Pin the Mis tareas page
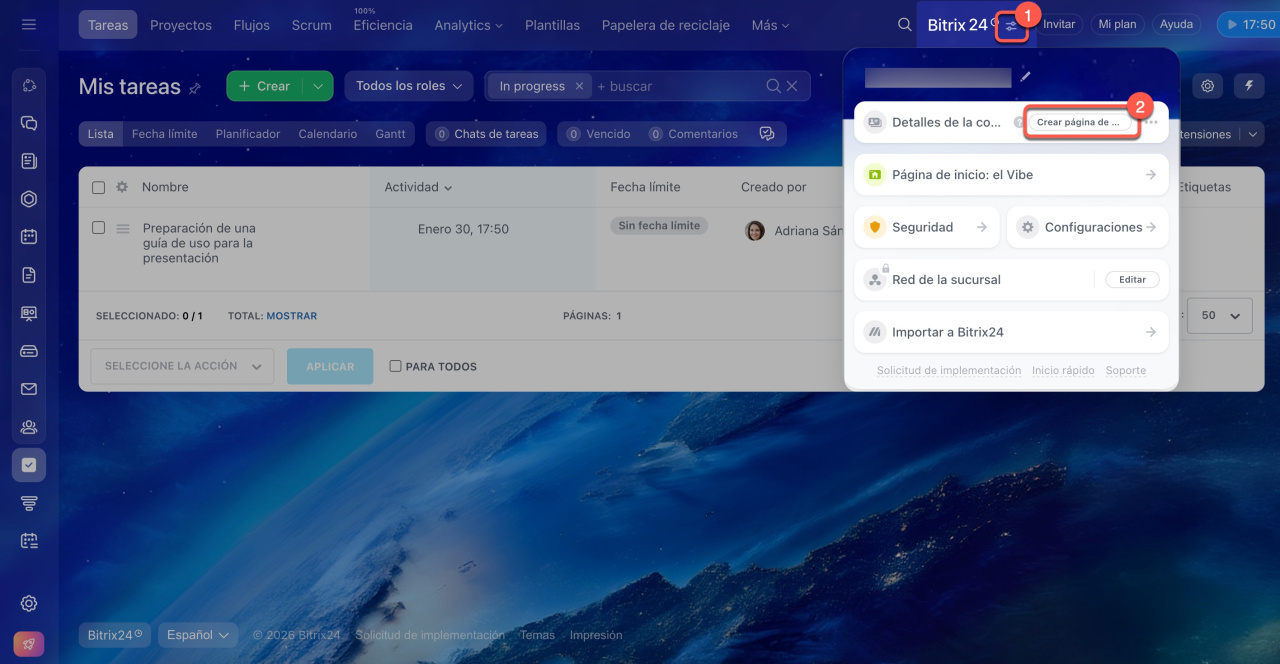 pyautogui.click(x=195, y=88)
